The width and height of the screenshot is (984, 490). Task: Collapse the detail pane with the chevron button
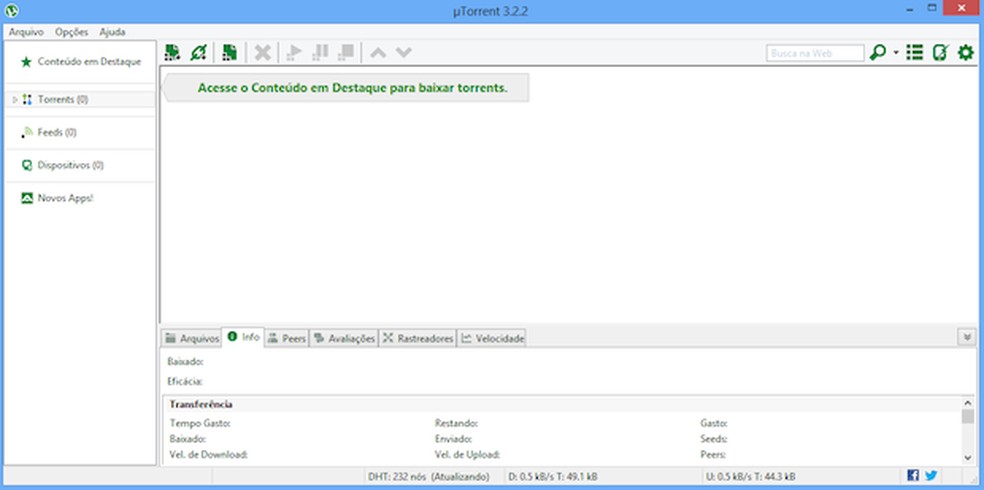(x=966, y=338)
